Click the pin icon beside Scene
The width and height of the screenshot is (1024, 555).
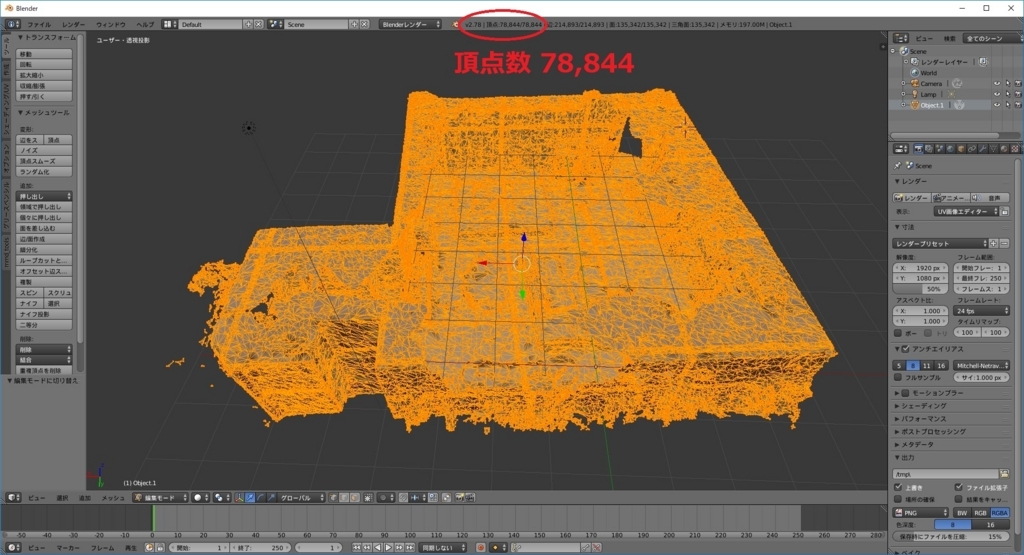(x=898, y=165)
